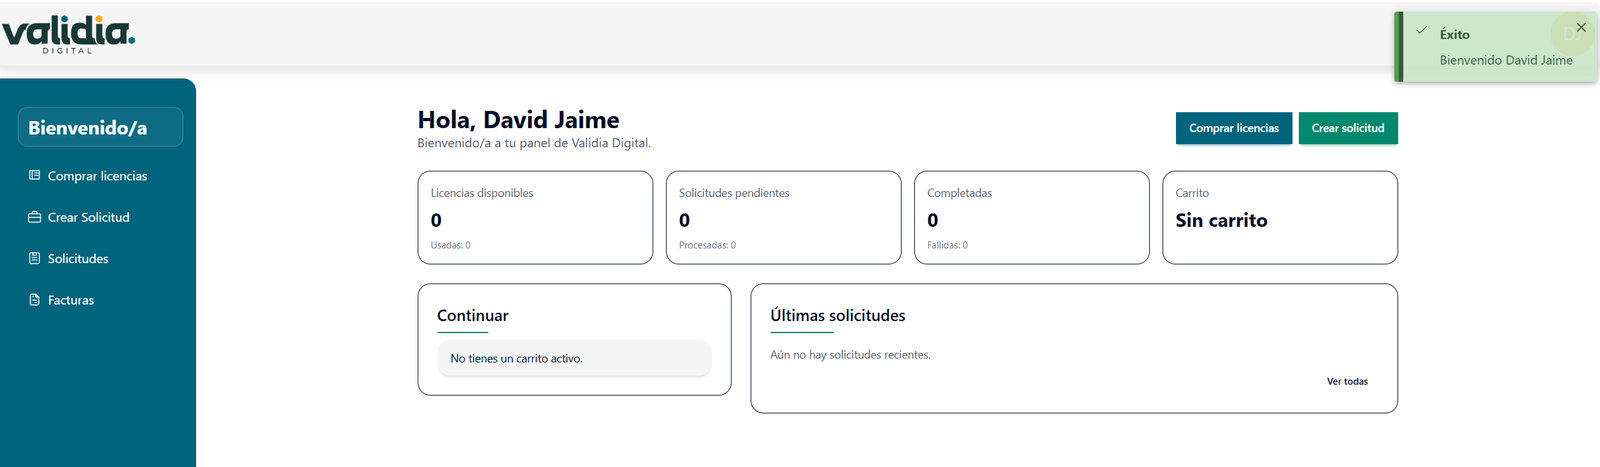This screenshot has width=1600, height=467.
Task: Follow the Ver todas link
Action: point(1347,381)
